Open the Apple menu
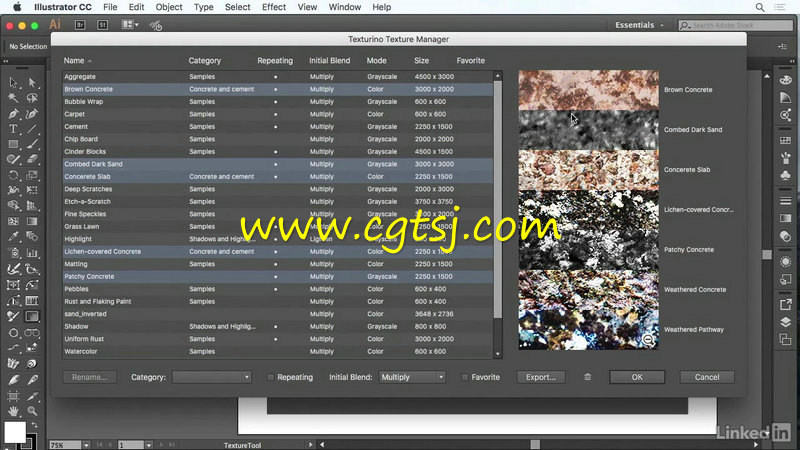Screen dimensions: 800x450 (x=17, y=7)
